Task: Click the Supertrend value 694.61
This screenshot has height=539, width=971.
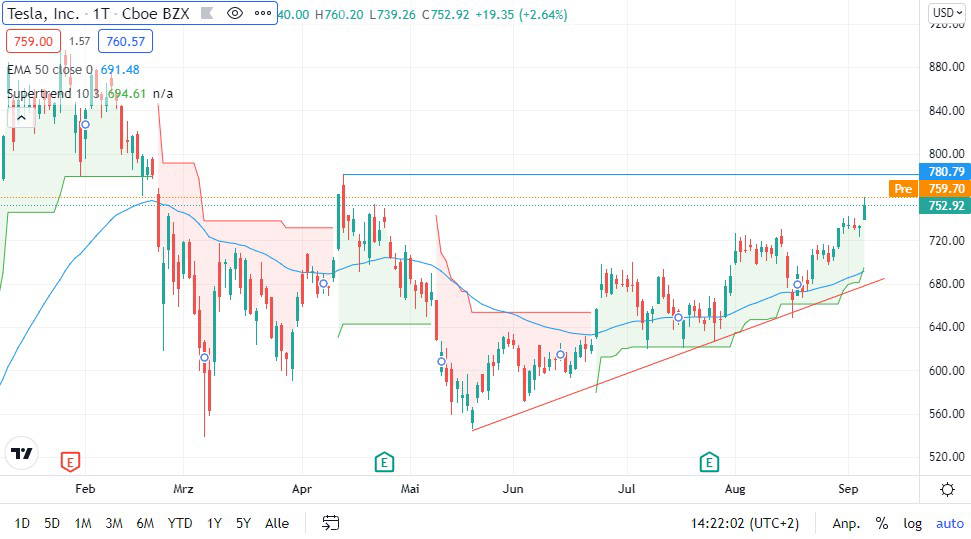Action: pos(127,94)
